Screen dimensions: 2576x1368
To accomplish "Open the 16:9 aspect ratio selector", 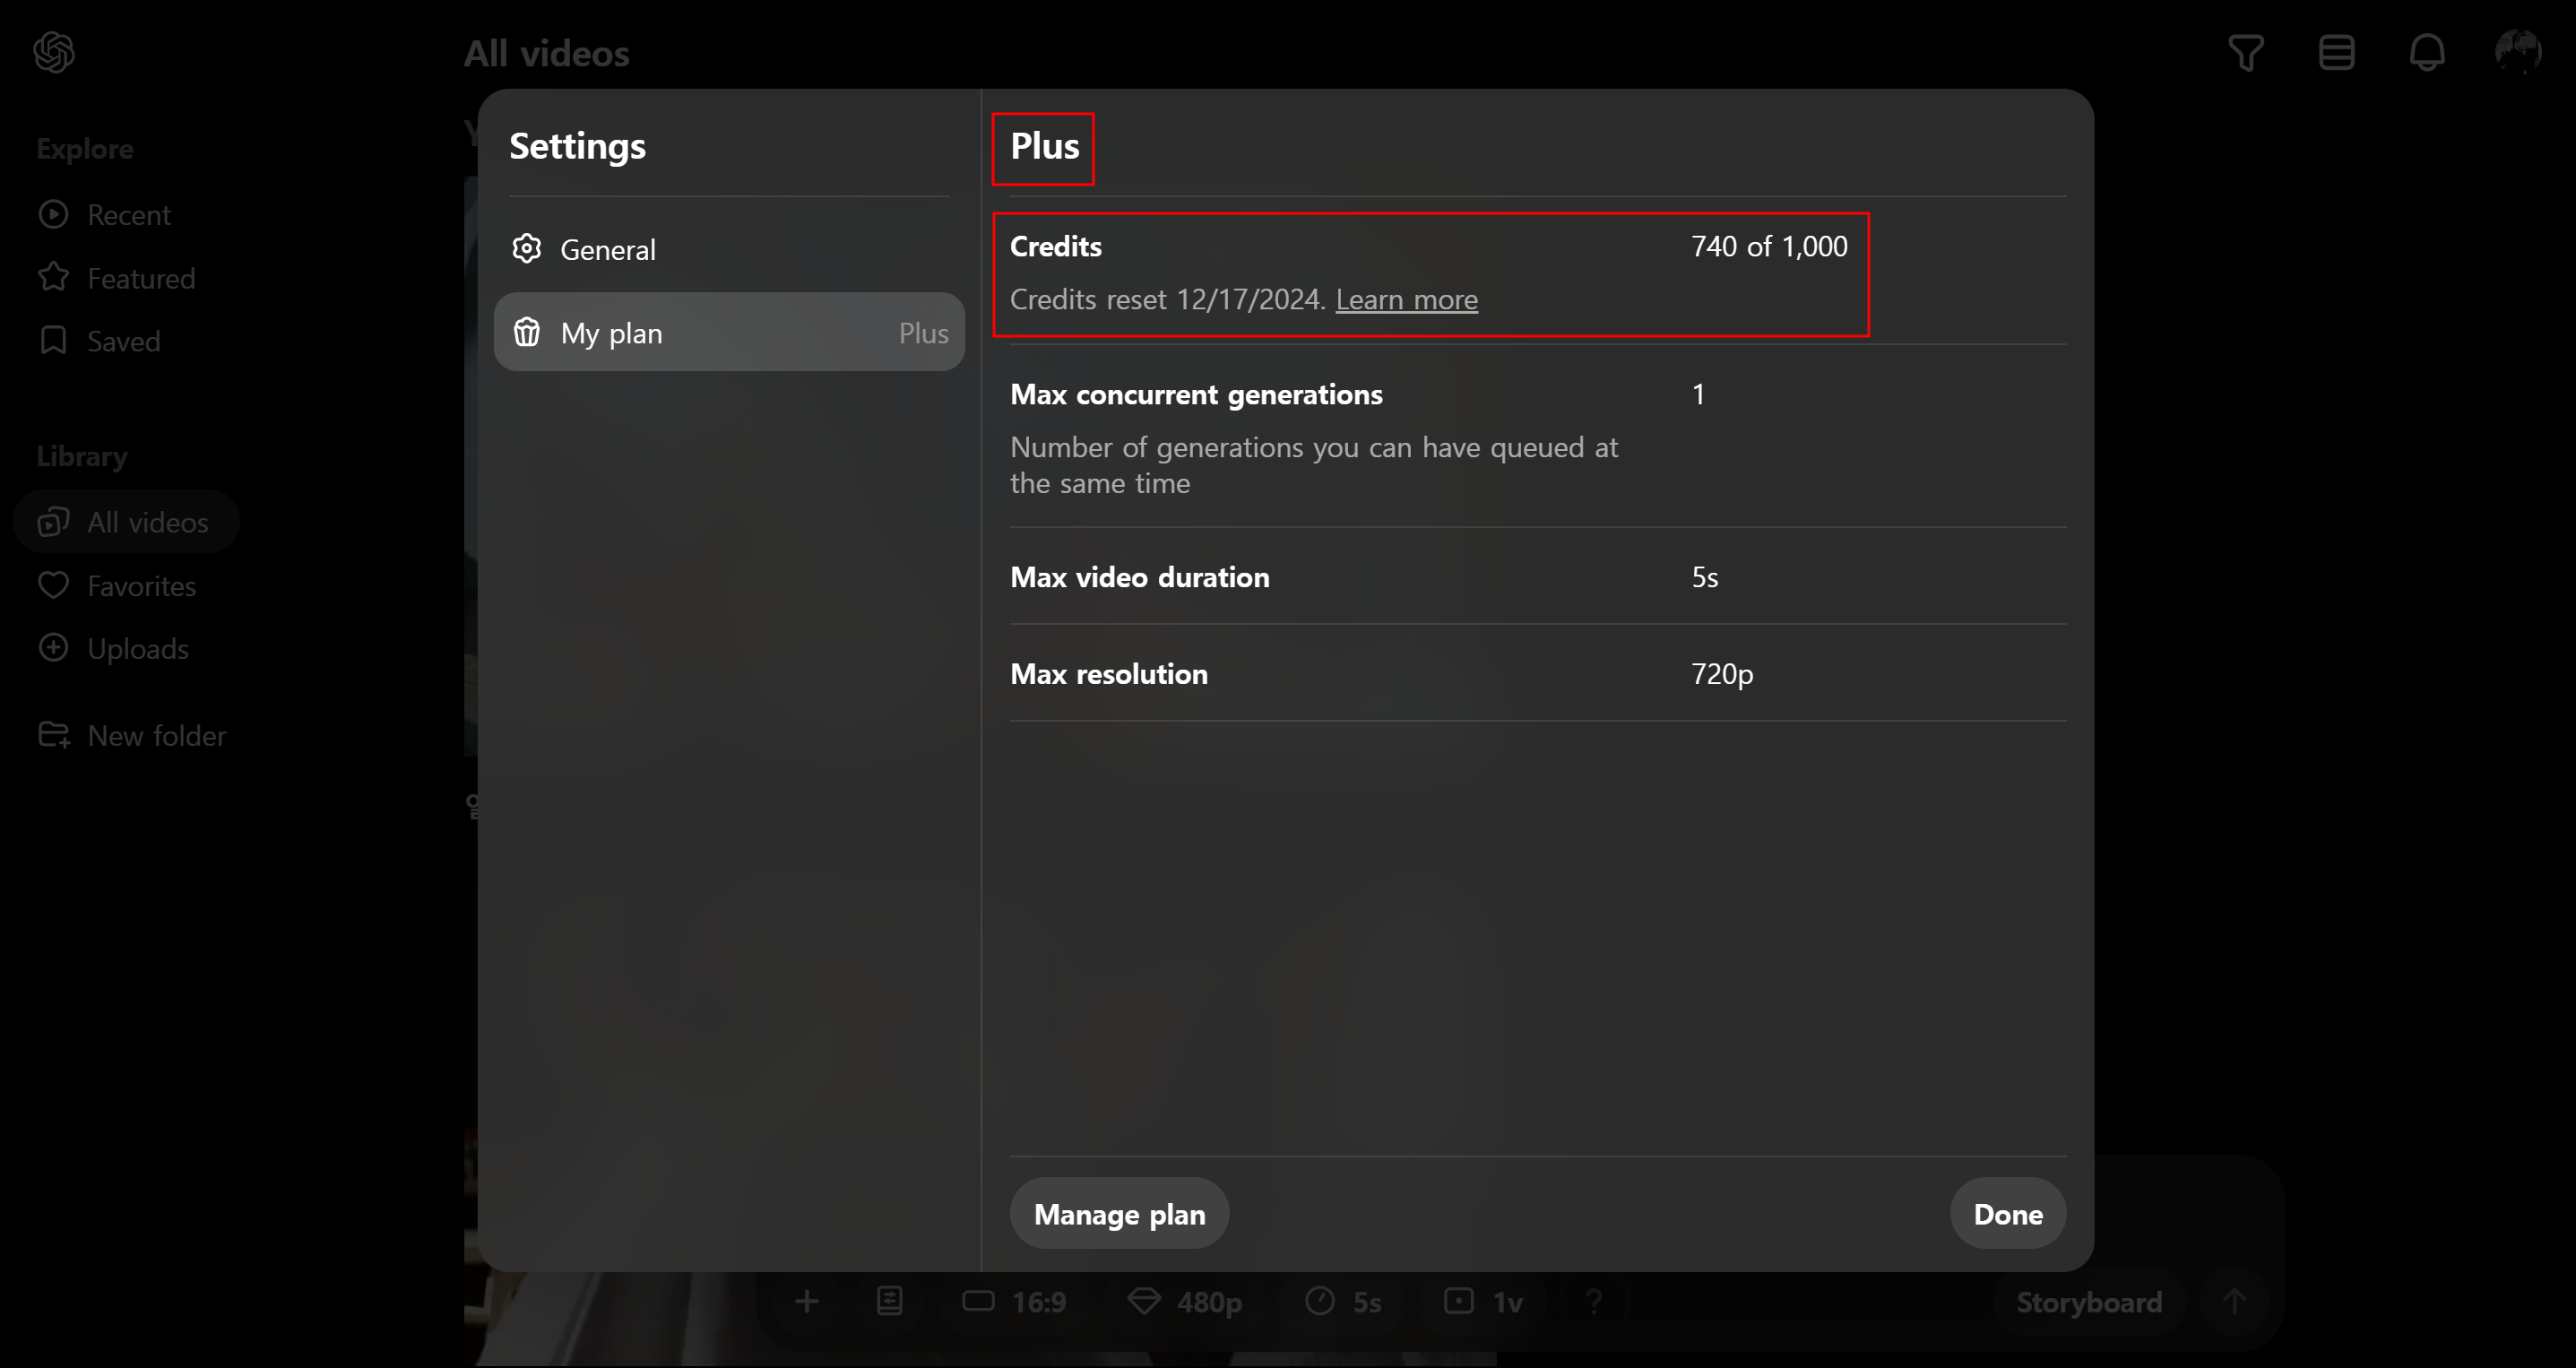I will [1014, 1301].
